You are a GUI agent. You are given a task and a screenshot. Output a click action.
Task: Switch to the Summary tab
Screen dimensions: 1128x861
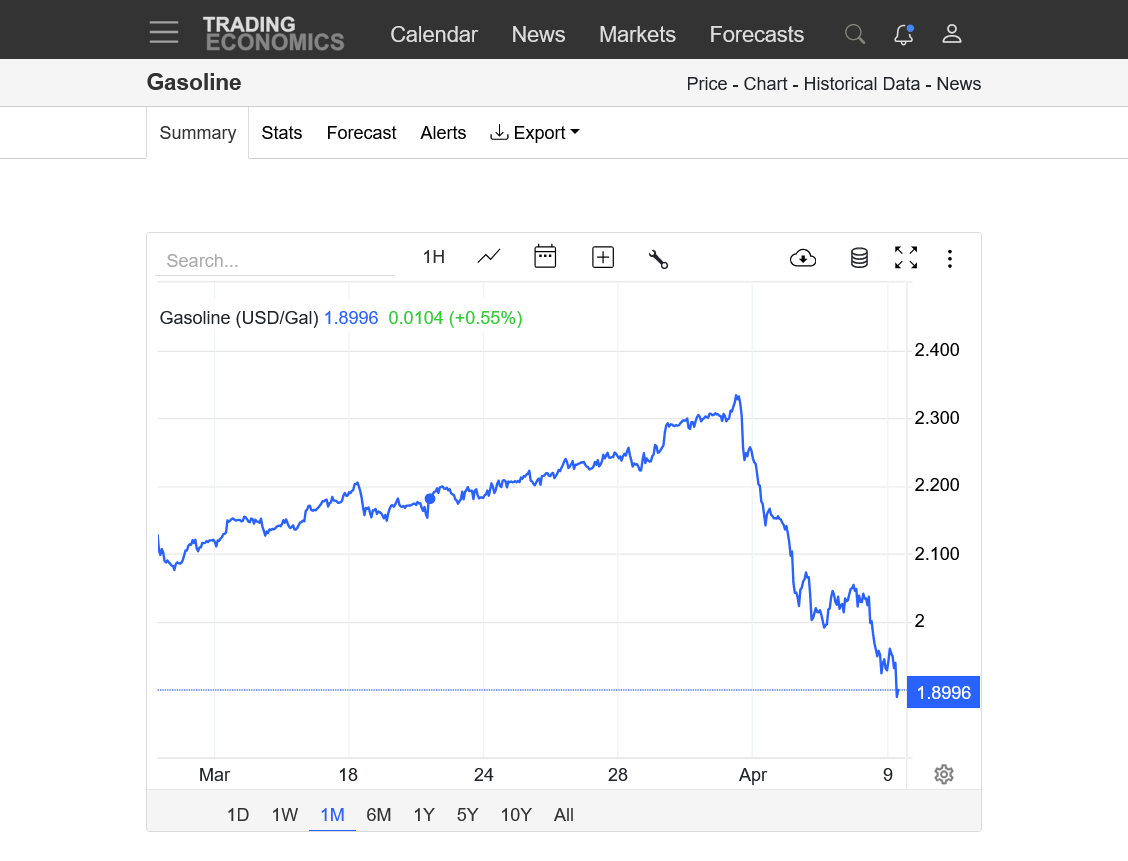[x=198, y=133]
